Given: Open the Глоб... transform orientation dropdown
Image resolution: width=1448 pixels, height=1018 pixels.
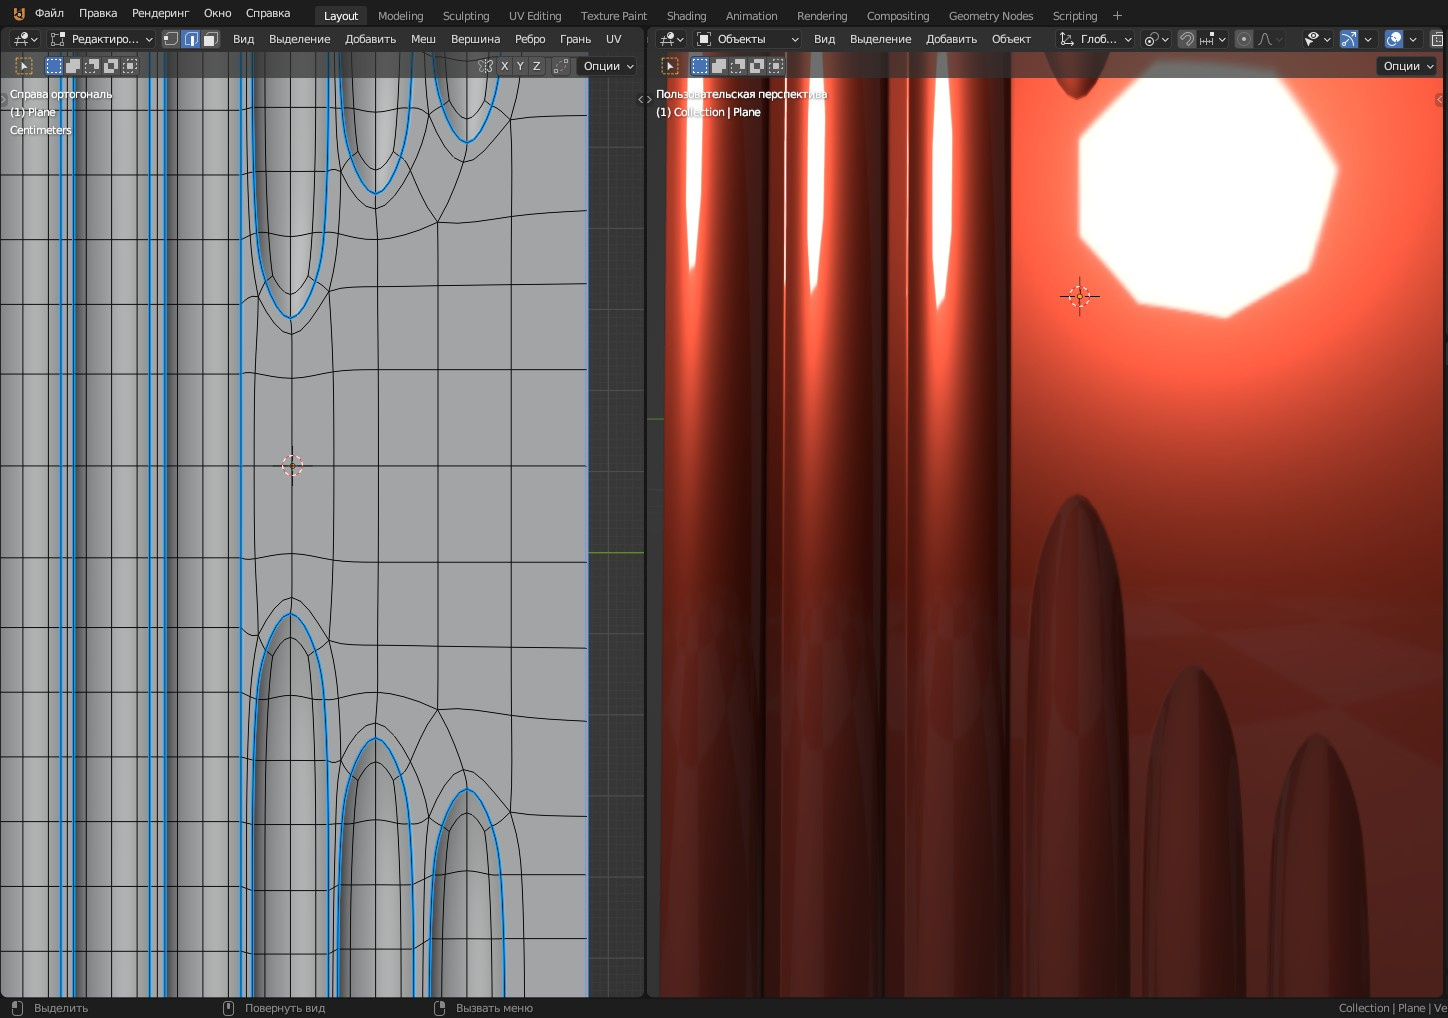Looking at the screenshot, I should coord(1096,39).
